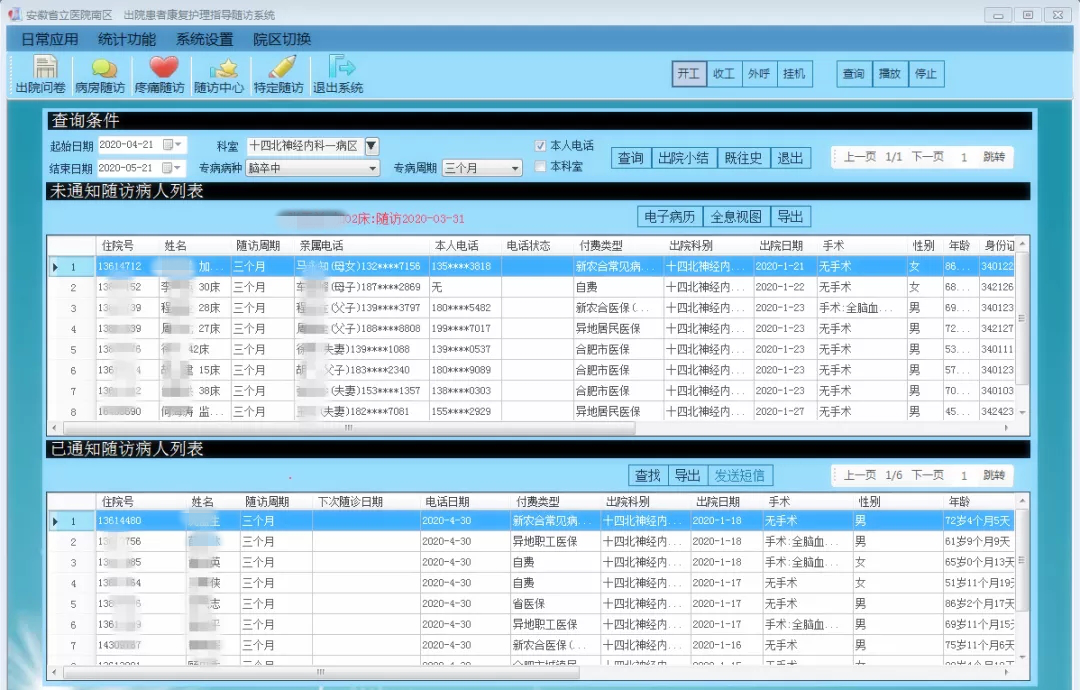Click the app icon in title bar
The image size is (1080, 690).
point(14,14)
